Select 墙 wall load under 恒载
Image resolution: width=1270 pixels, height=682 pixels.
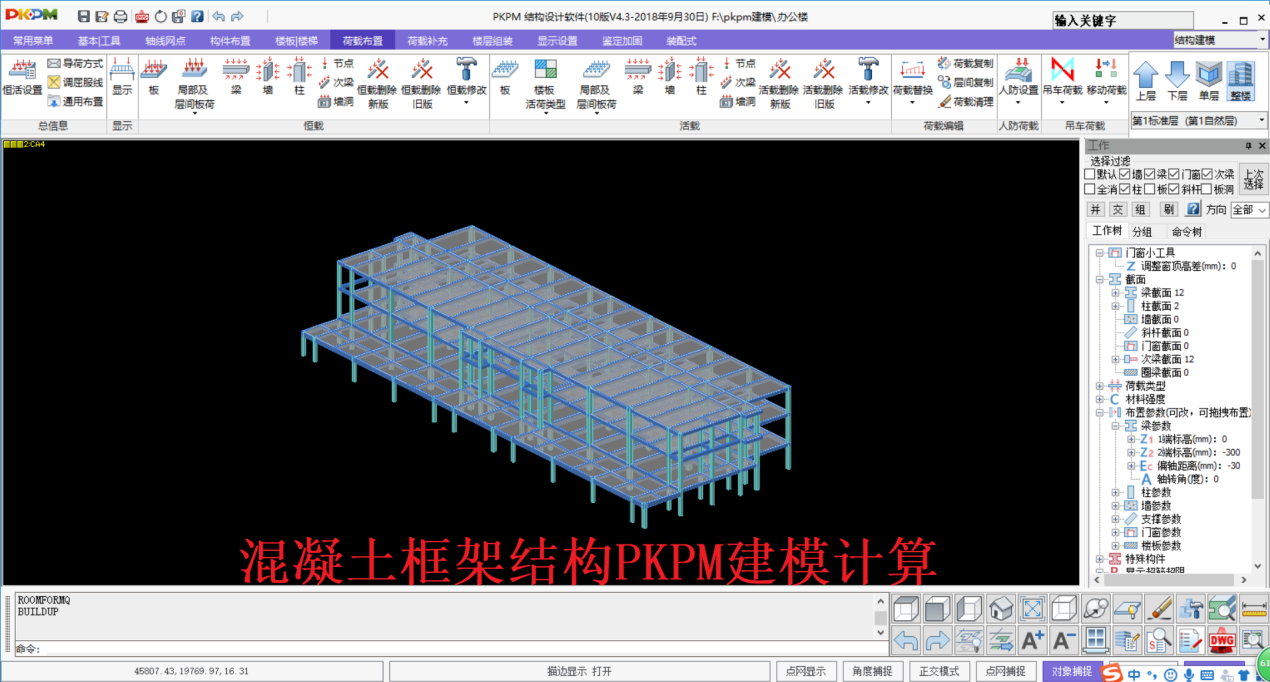(x=267, y=77)
